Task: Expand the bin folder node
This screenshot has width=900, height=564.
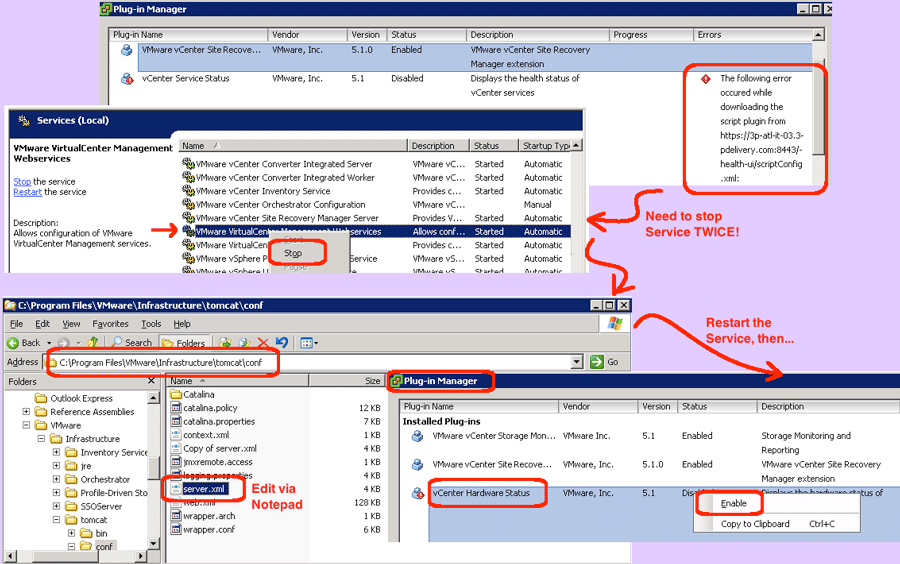Action: [71, 533]
